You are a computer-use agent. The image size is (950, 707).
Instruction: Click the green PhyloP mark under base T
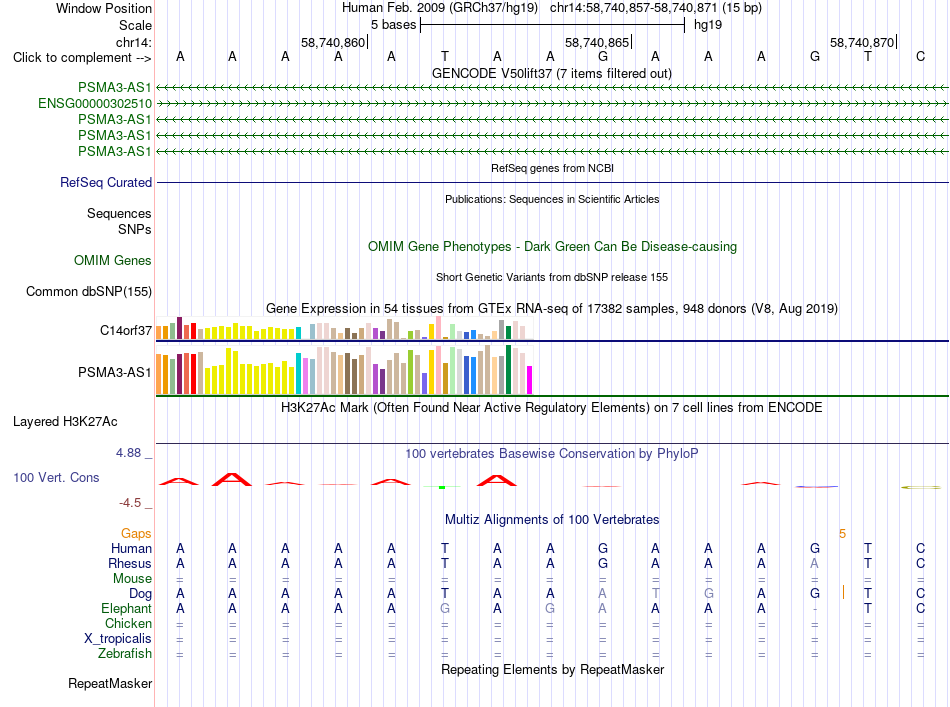click(x=442, y=487)
